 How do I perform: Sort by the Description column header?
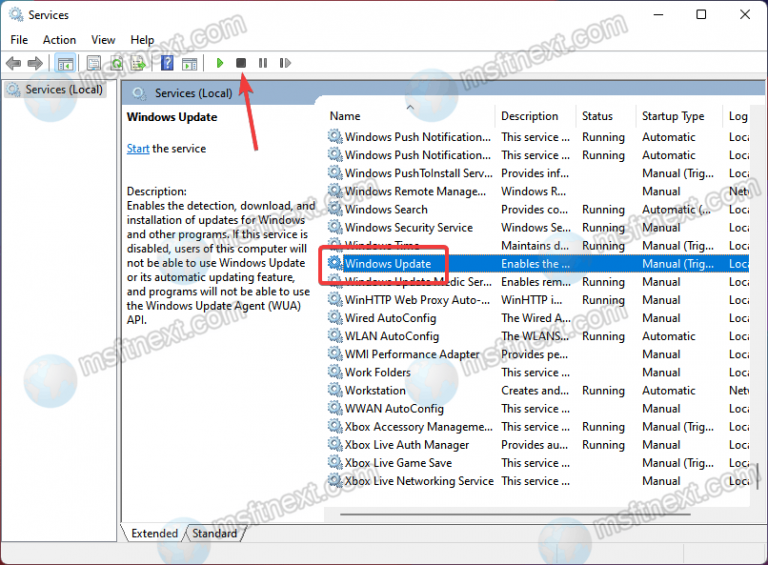(529, 116)
